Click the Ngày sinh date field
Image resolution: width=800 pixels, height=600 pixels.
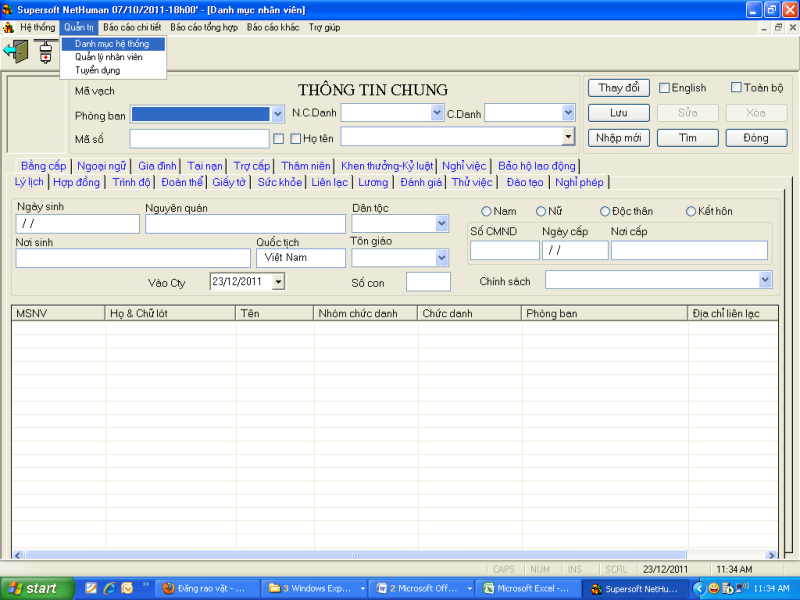click(78, 224)
